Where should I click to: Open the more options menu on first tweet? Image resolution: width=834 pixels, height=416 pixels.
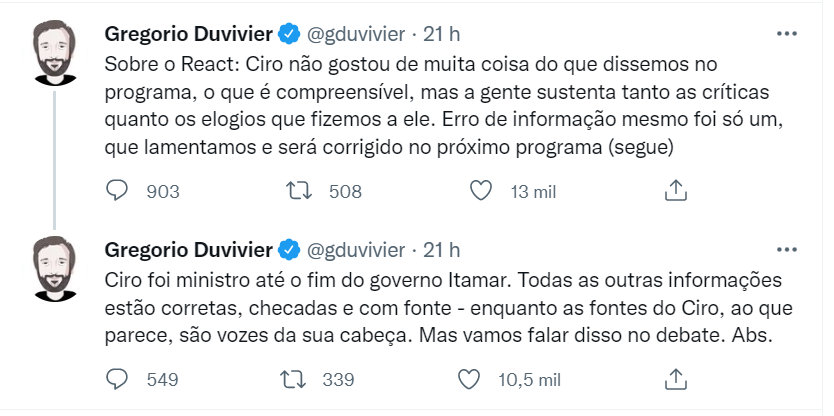coord(788,34)
